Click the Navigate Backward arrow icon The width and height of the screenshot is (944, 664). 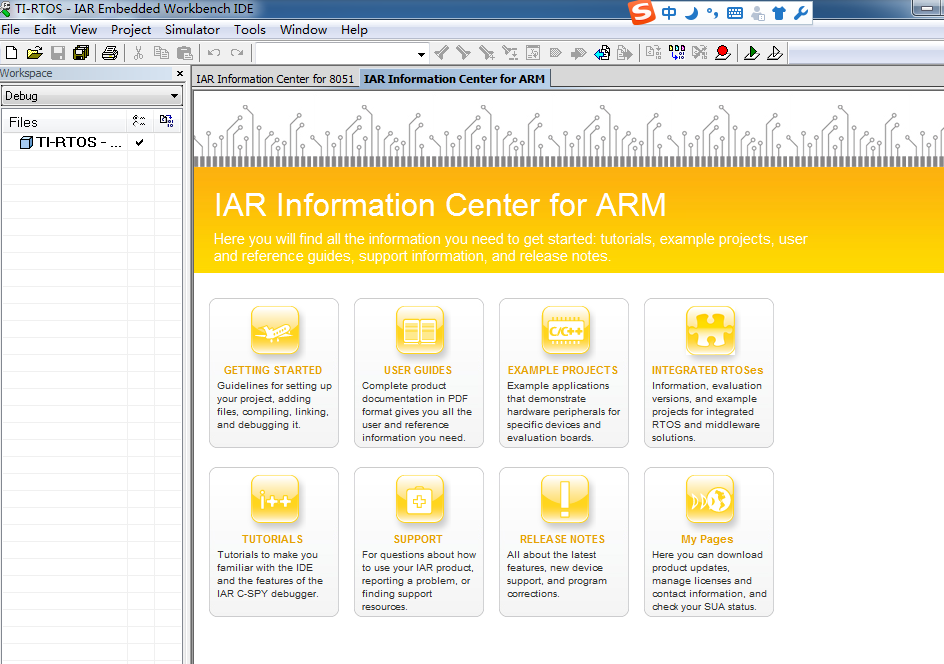(602, 53)
